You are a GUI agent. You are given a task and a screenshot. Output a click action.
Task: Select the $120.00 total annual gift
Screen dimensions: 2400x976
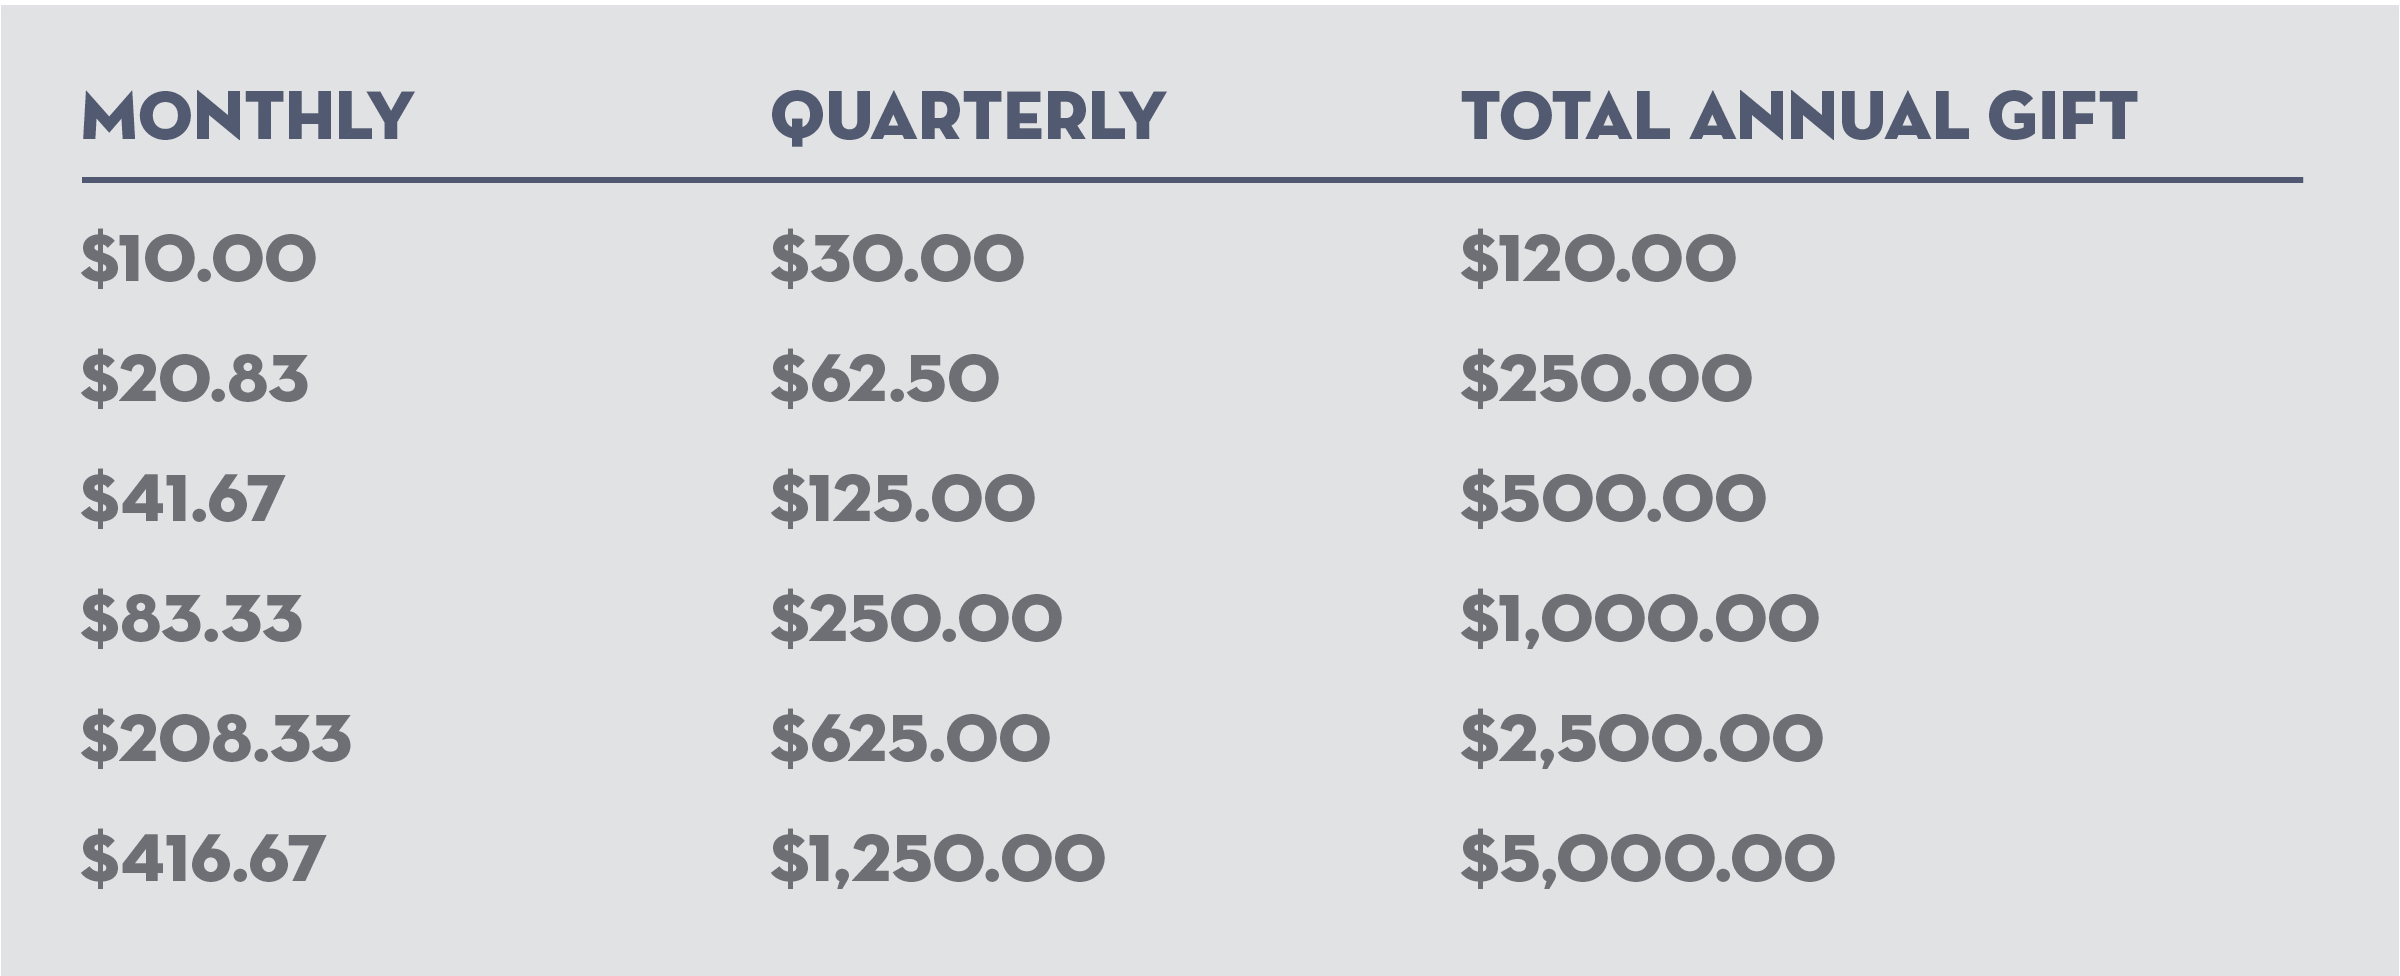coord(1598,259)
